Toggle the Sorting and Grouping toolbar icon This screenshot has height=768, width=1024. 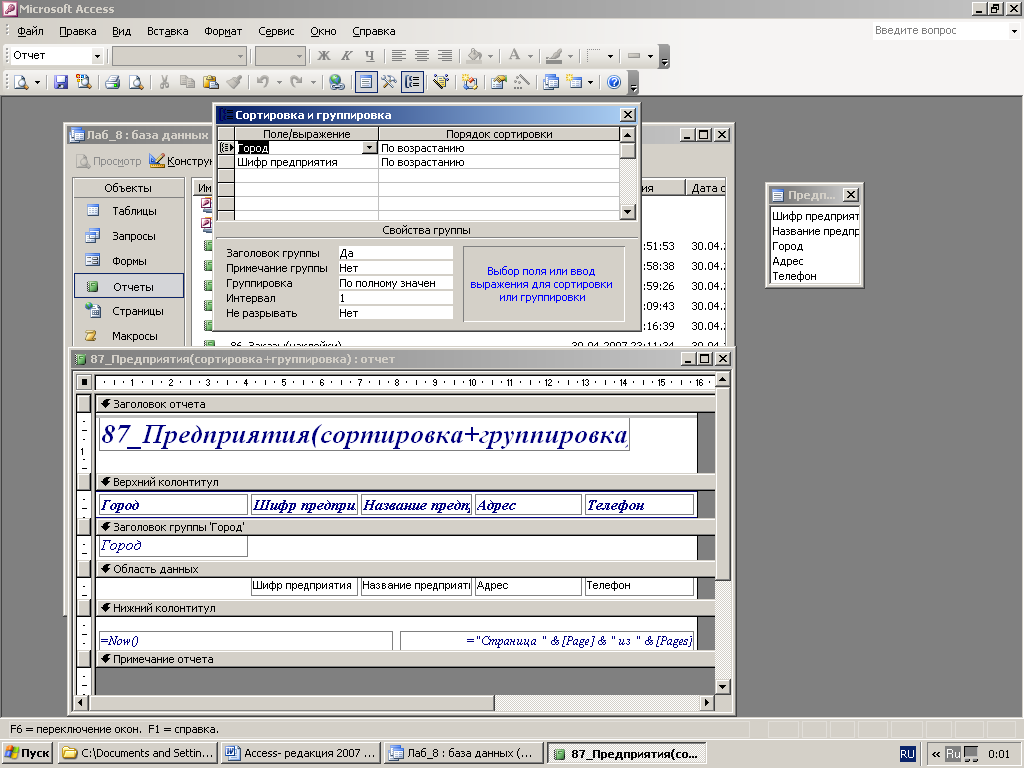pyautogui.click(x=412, y=82)
